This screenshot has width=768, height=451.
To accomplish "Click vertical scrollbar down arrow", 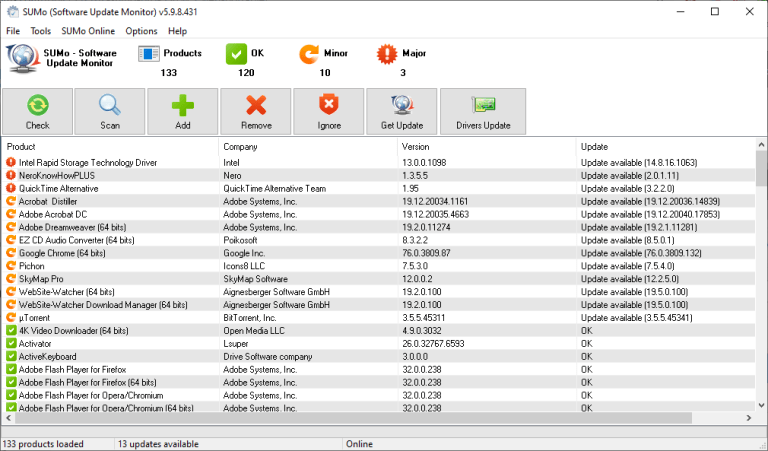I will pyautogui.click(x=761, y=405).
